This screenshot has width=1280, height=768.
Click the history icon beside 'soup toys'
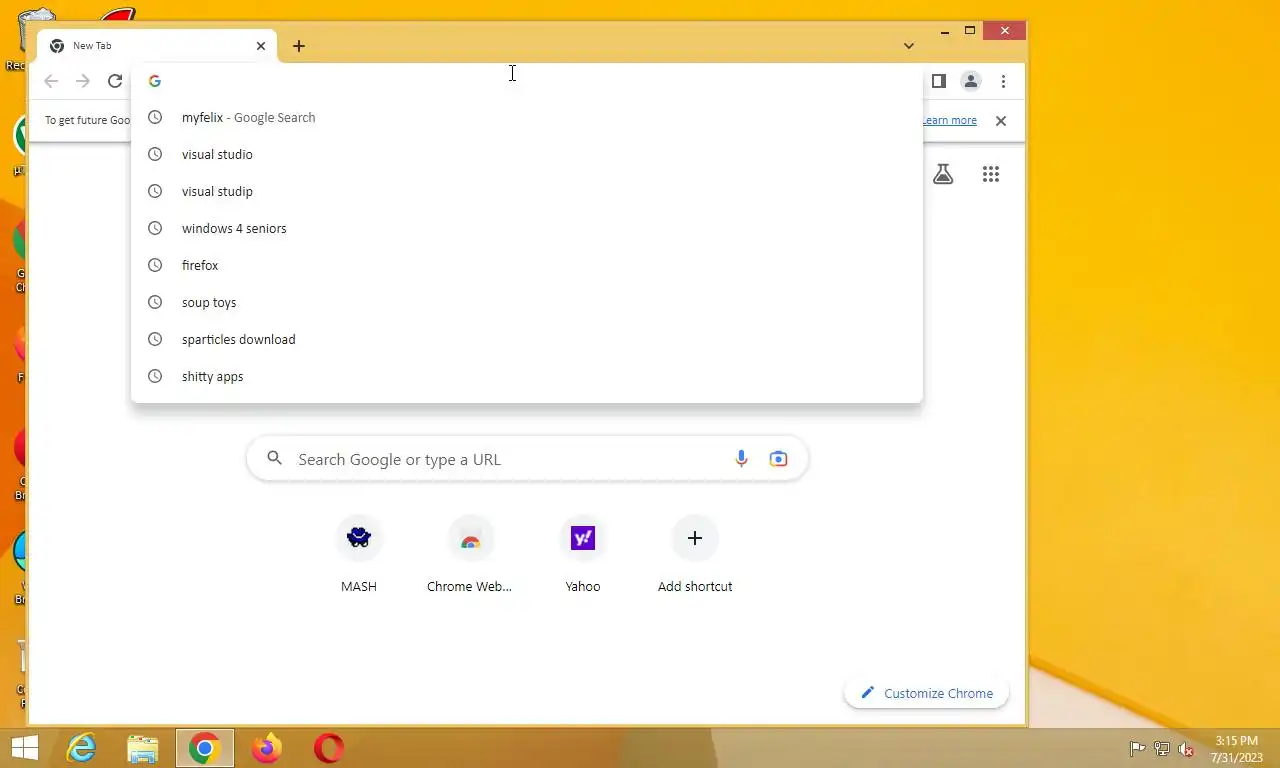click(155, 302)
